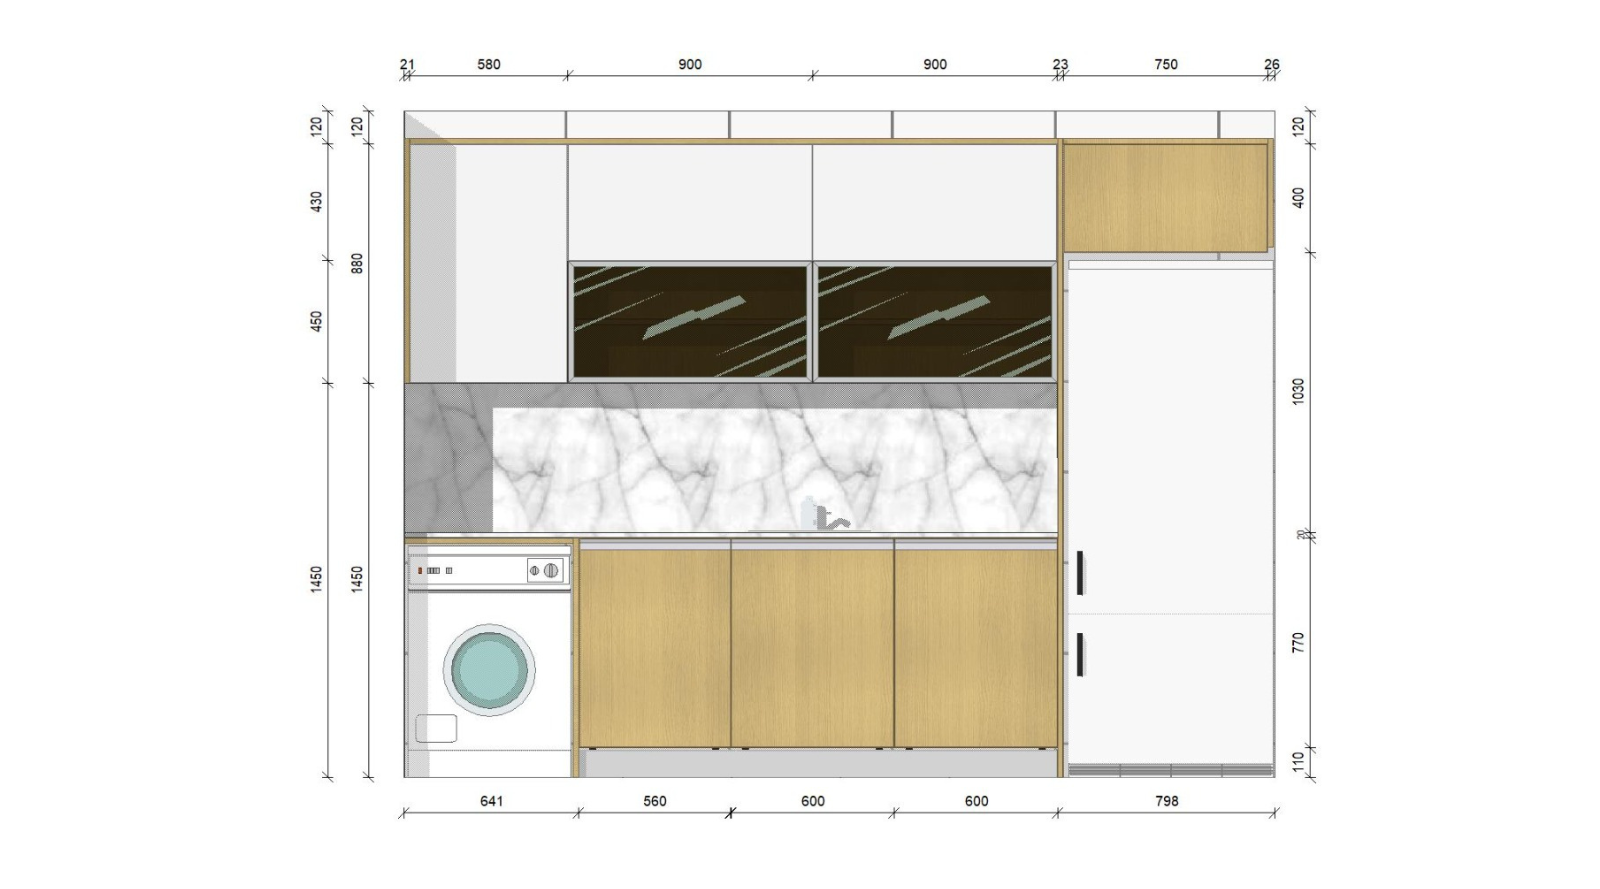Select the wooden cabinet above the fridge

tap(1165, 197)
